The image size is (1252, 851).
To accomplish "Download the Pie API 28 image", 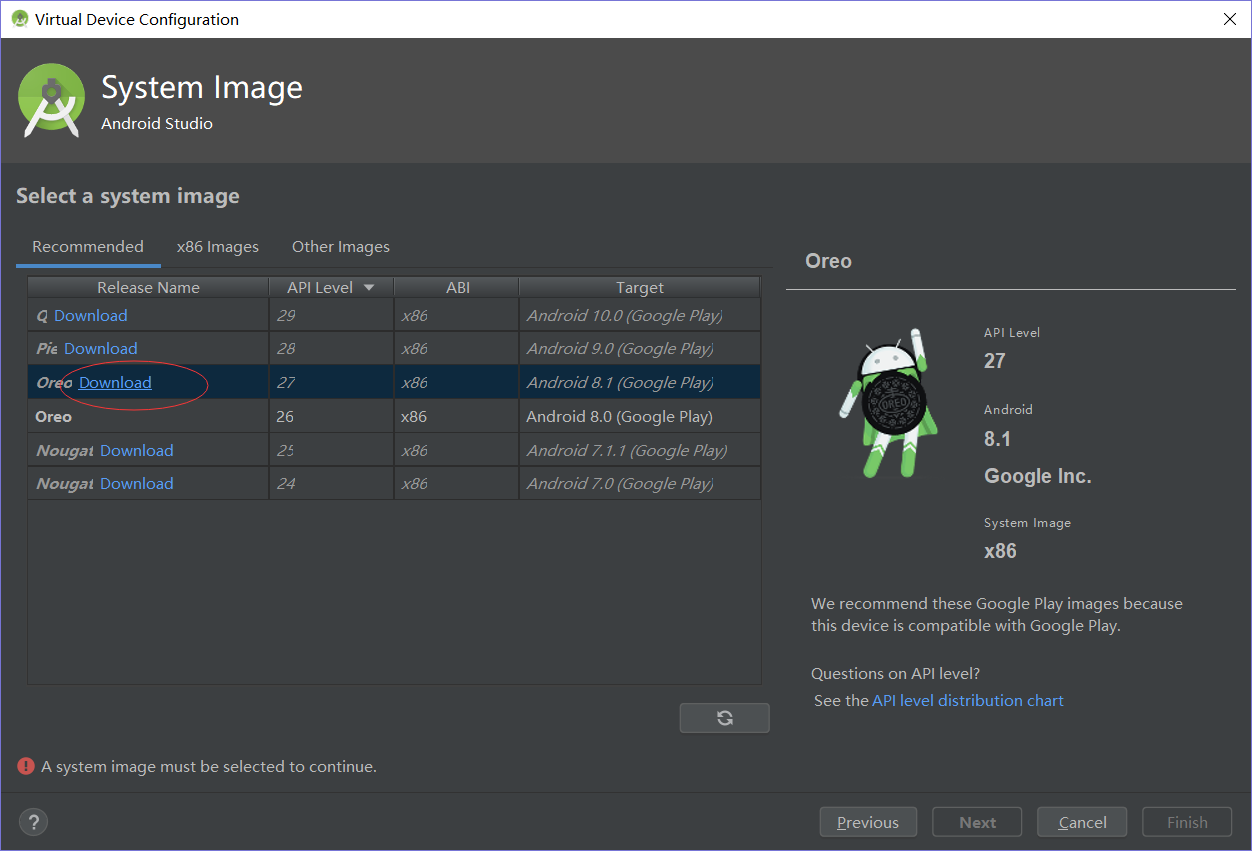I will pos(101,349).
